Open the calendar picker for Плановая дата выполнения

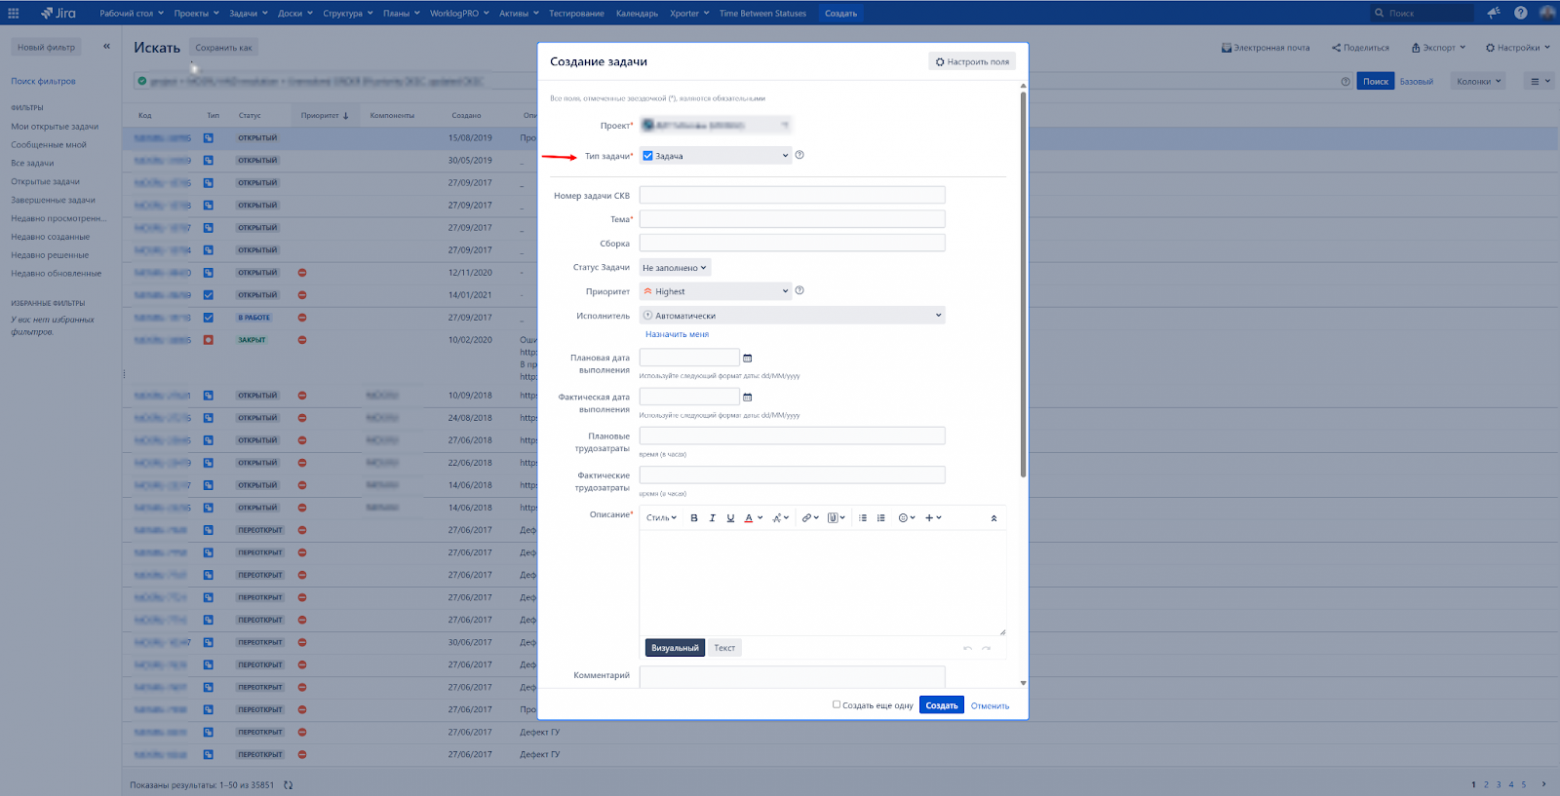click(748, 357)
